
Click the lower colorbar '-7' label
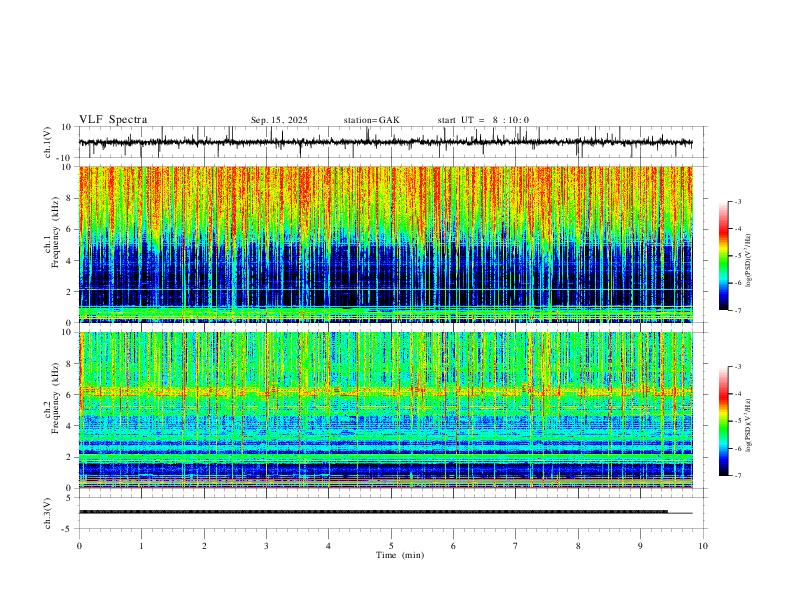coord(737,476)
